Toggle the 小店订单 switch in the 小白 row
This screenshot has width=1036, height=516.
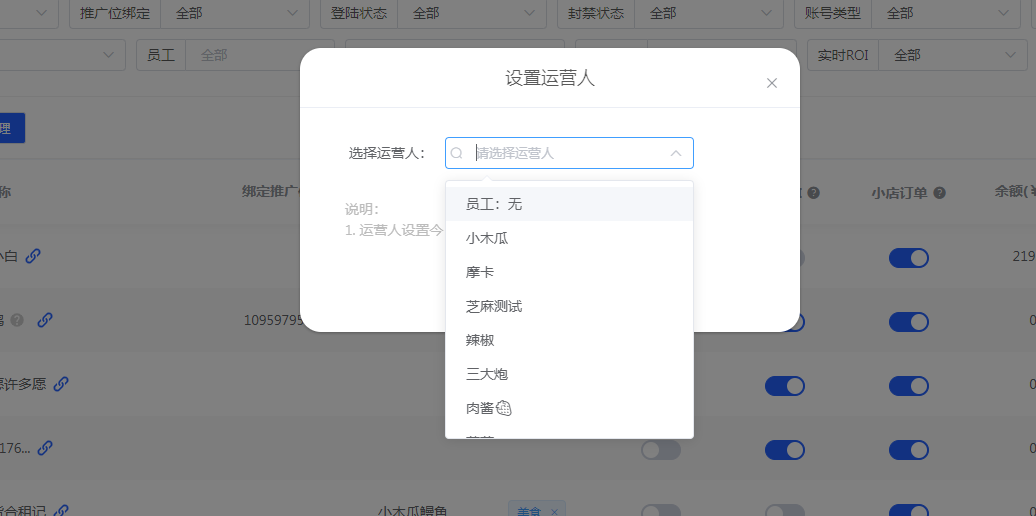point(908,258)
